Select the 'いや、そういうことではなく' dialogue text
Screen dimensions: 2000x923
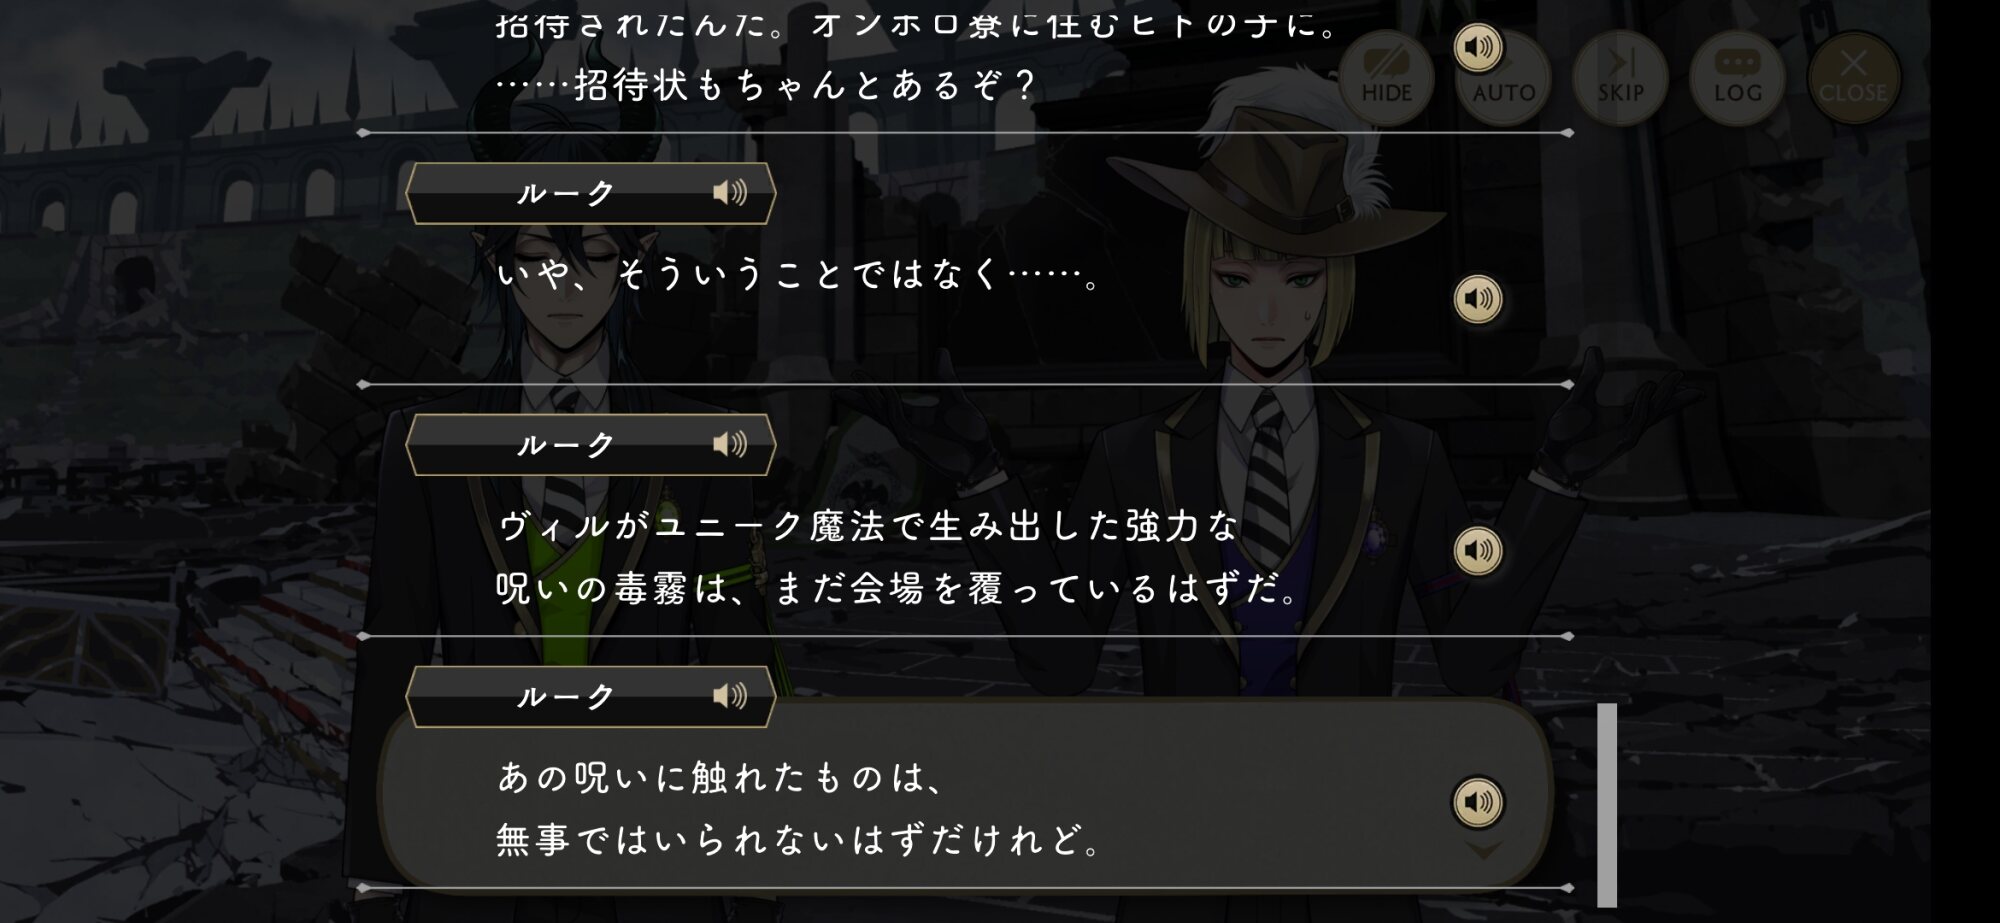click(x=800, y=274)
